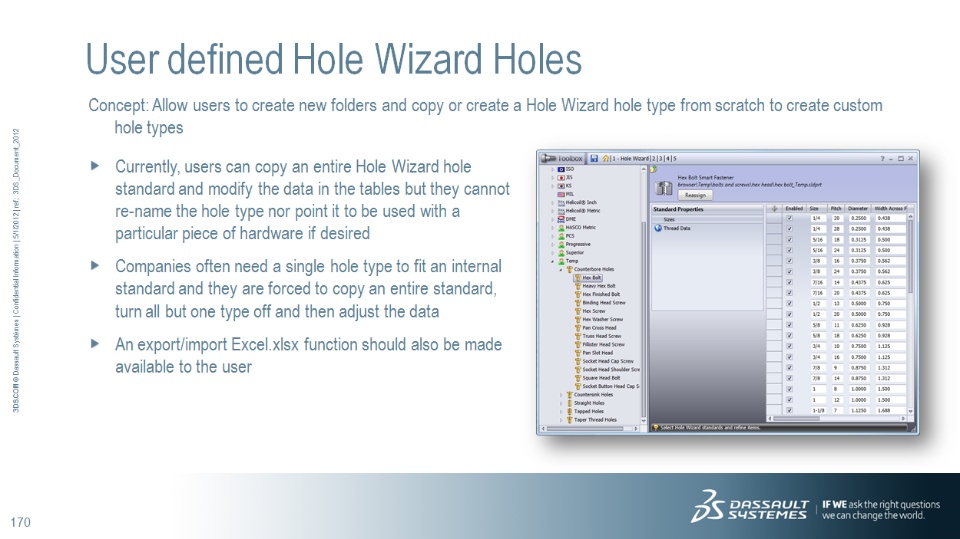
Task: Click the Binding Head Screw hole icon
Action: coord(578,303)
